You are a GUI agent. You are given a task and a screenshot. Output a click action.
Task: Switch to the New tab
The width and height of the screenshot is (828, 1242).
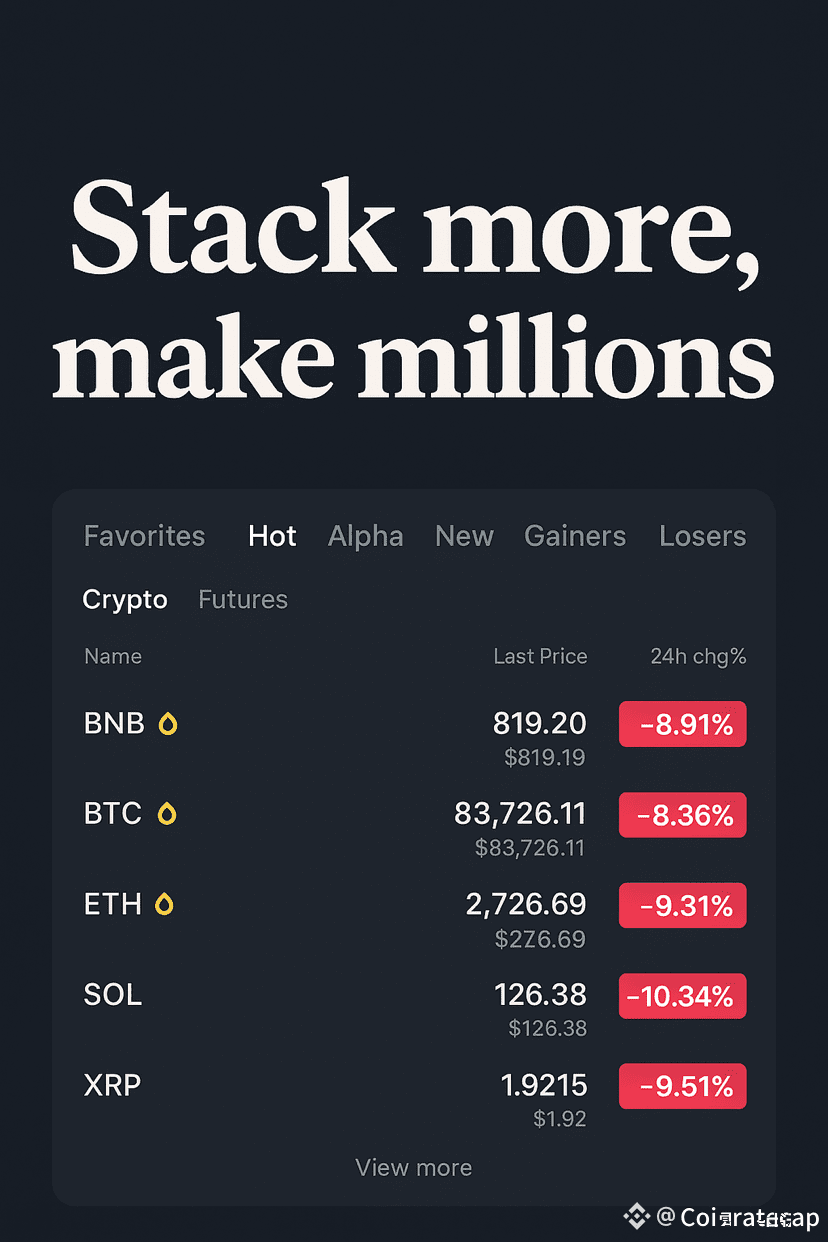[464, 536]
